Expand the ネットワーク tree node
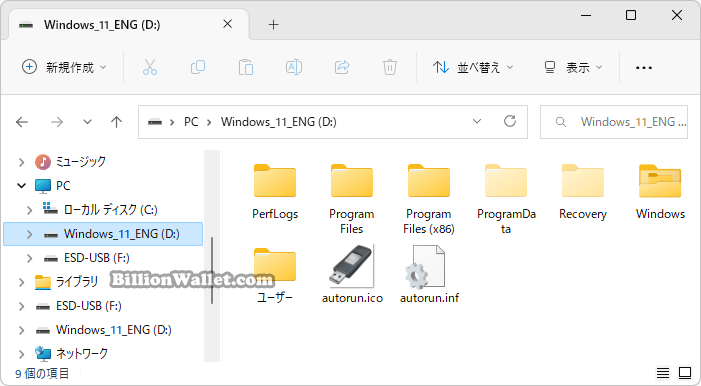This screenshot has width=701, height=386. point(21,354)
